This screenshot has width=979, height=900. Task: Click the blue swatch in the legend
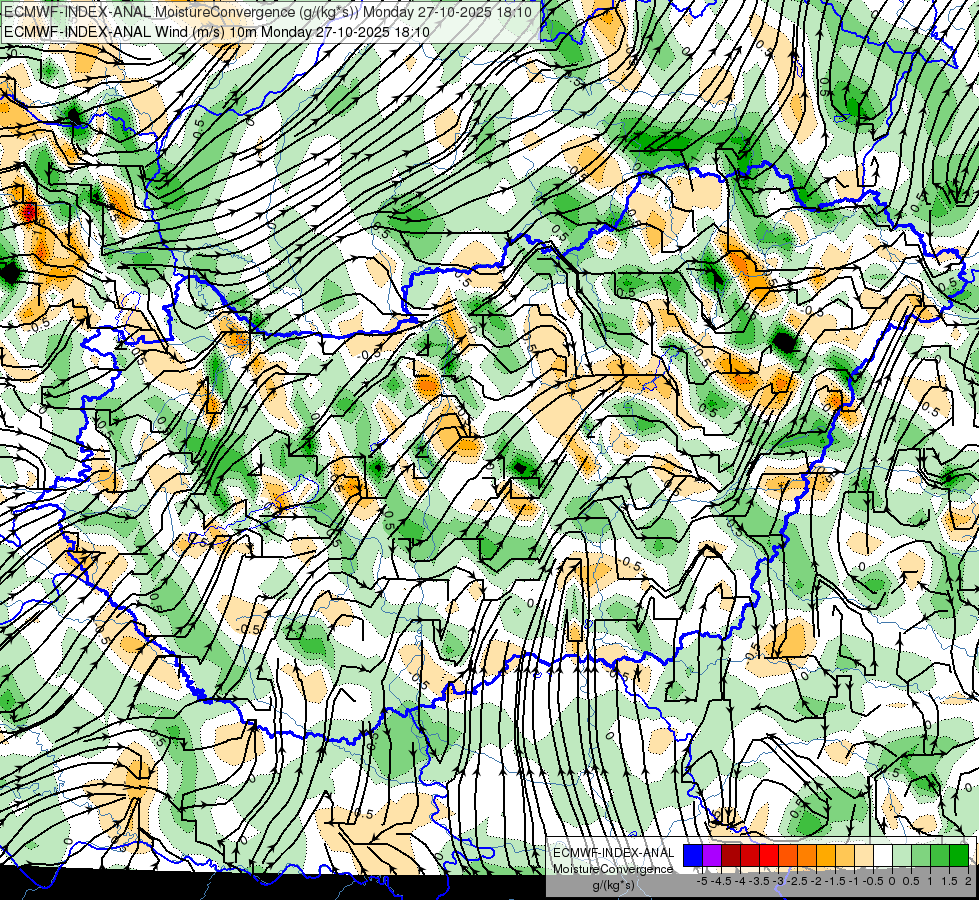693,855
